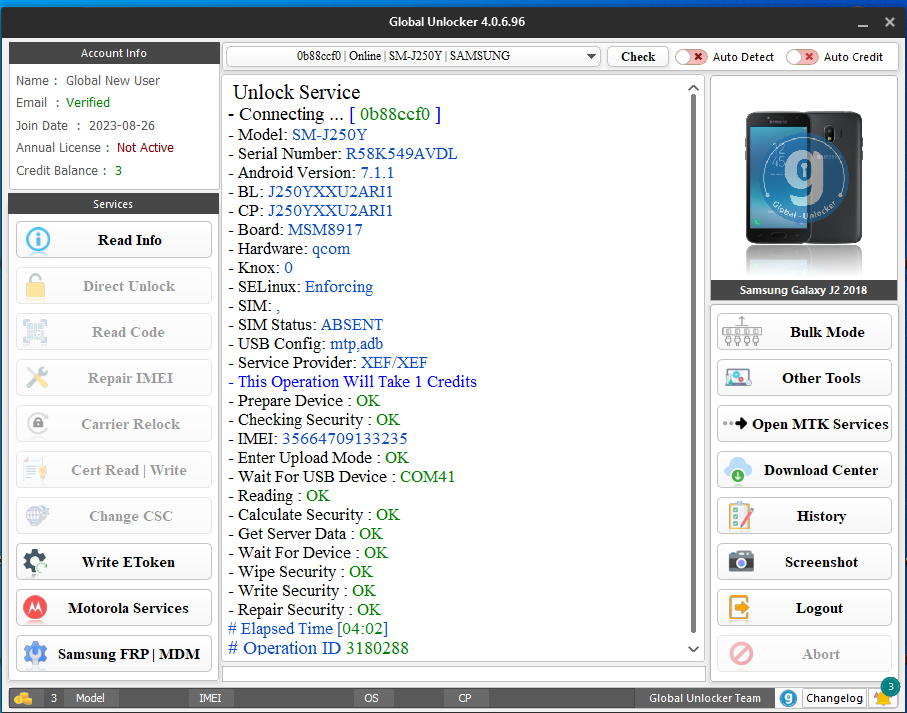Viewport: 907px width, 713px height.
Task: Click the Email Verified status text
Action: (x=88, y=103)
